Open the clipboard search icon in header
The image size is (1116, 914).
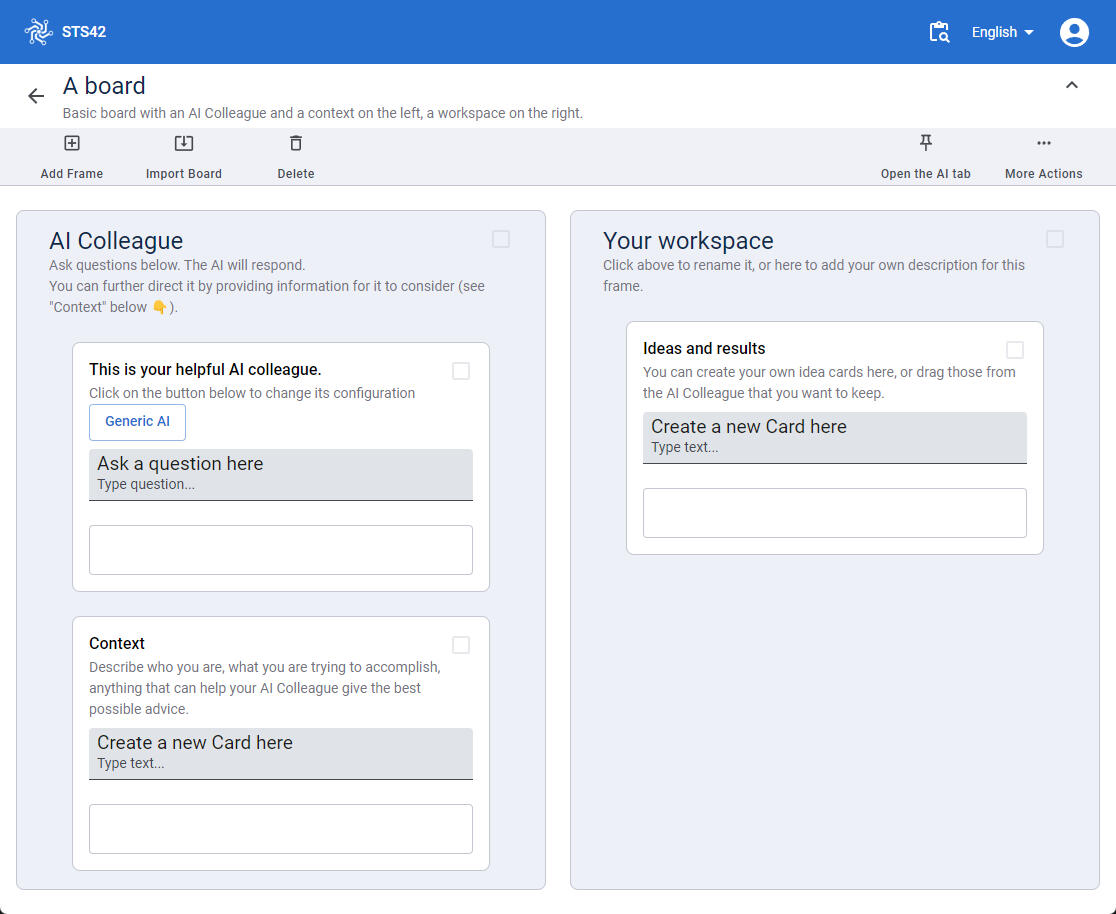939,32
